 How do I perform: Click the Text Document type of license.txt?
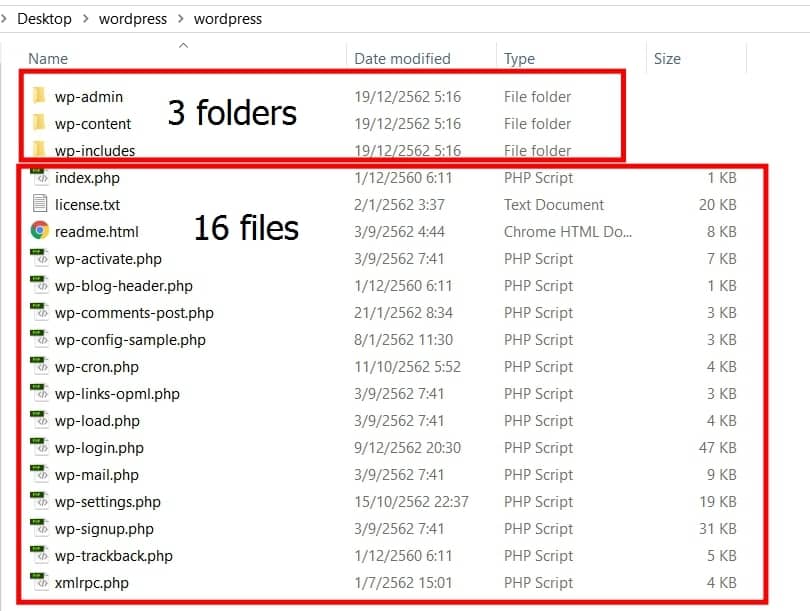coord(554,205)
